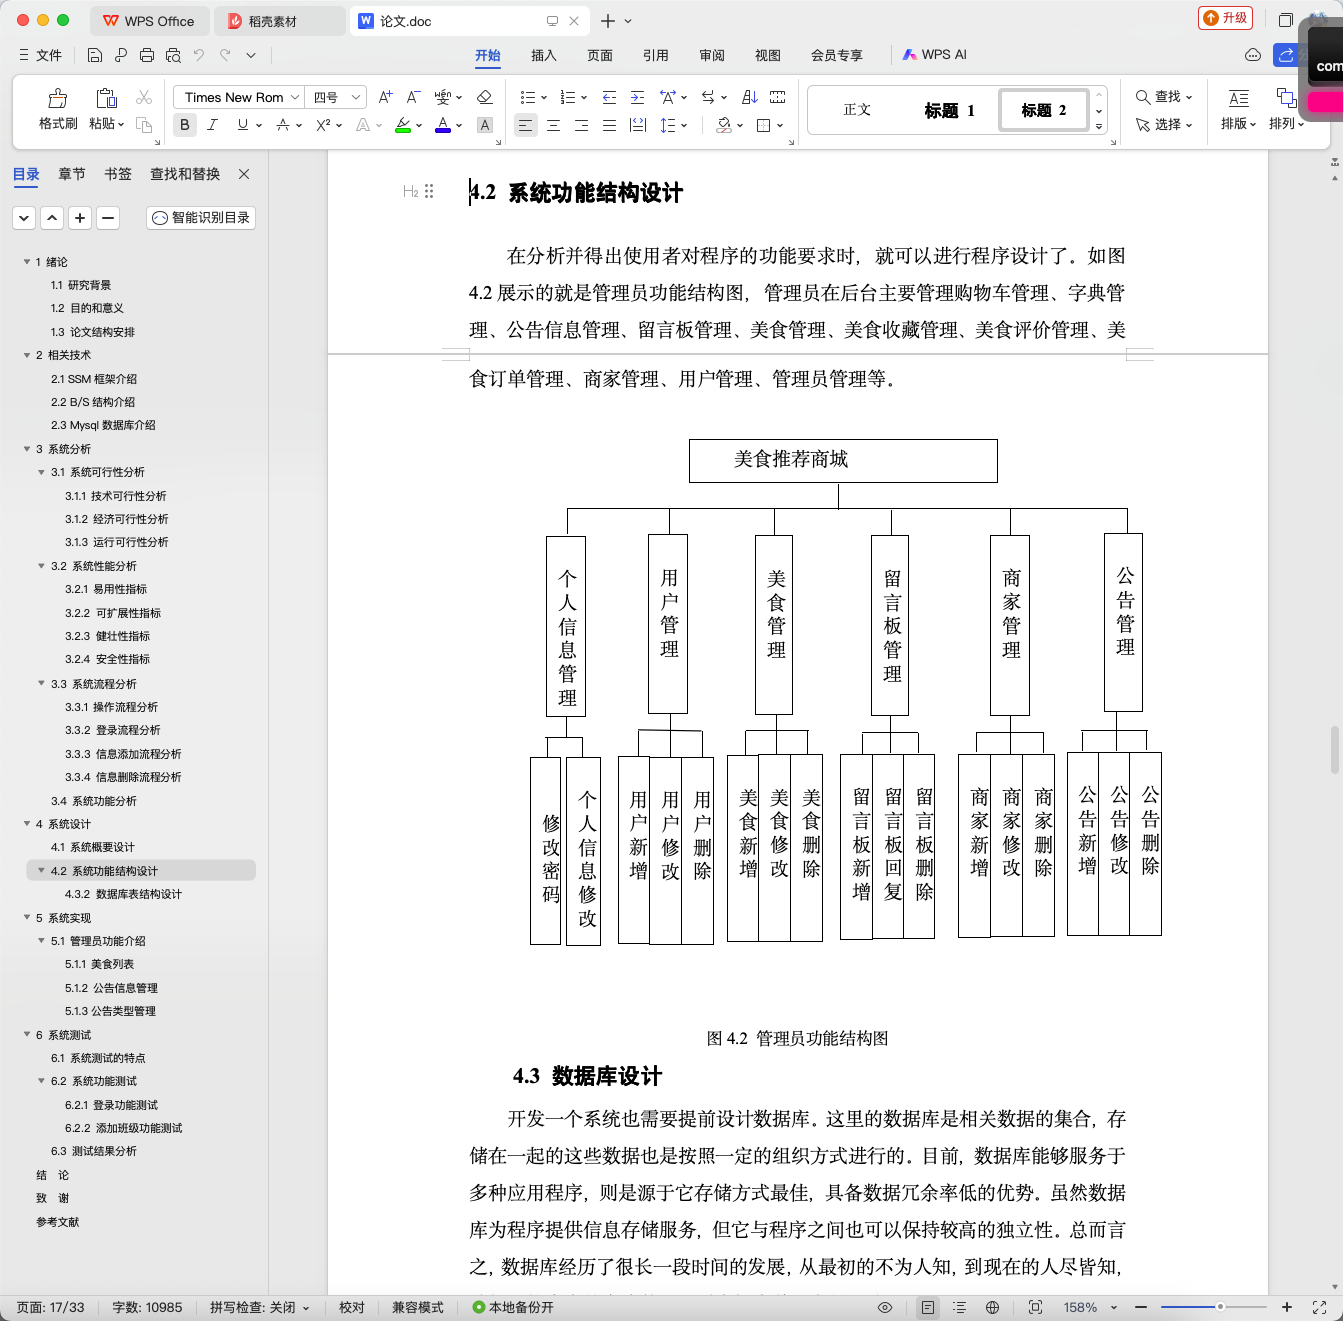Toggle left alignment
Screen dimensions: 1343x1321
click(525, 125)
